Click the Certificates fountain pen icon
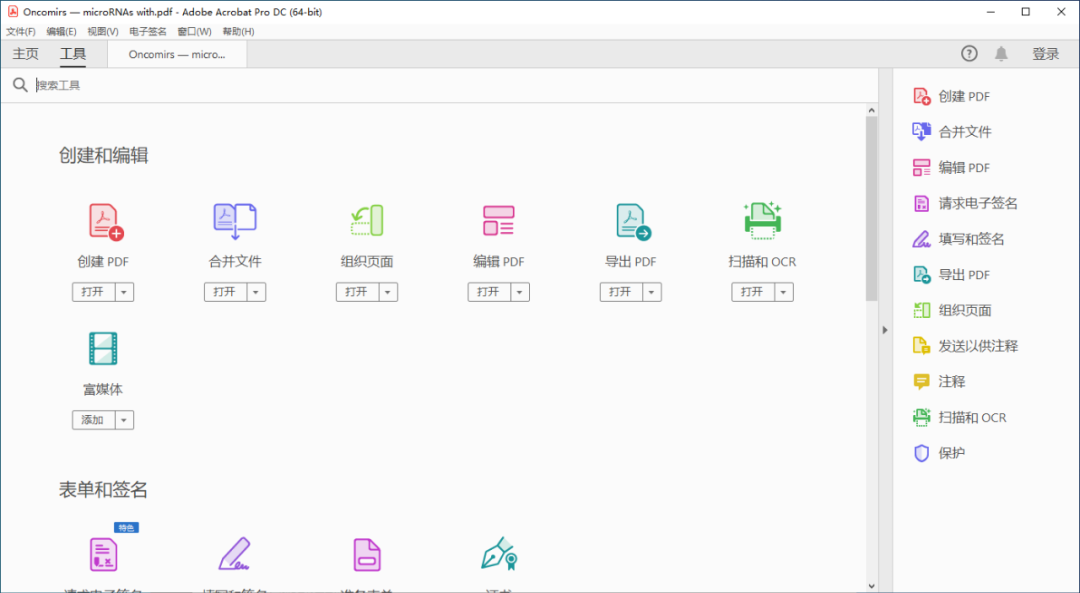 [x=499, y=554]
